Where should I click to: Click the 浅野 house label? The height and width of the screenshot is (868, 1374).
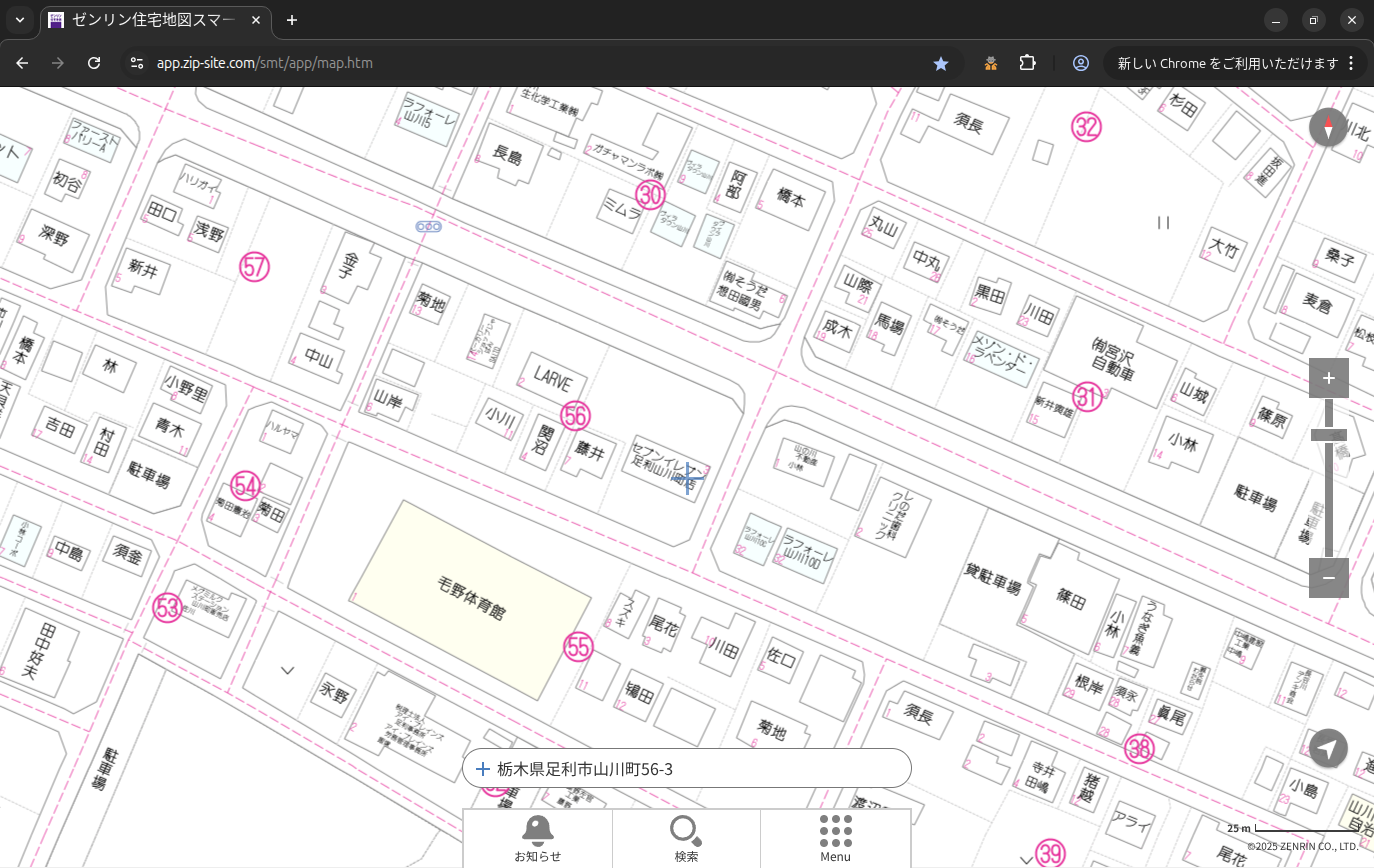210,234
